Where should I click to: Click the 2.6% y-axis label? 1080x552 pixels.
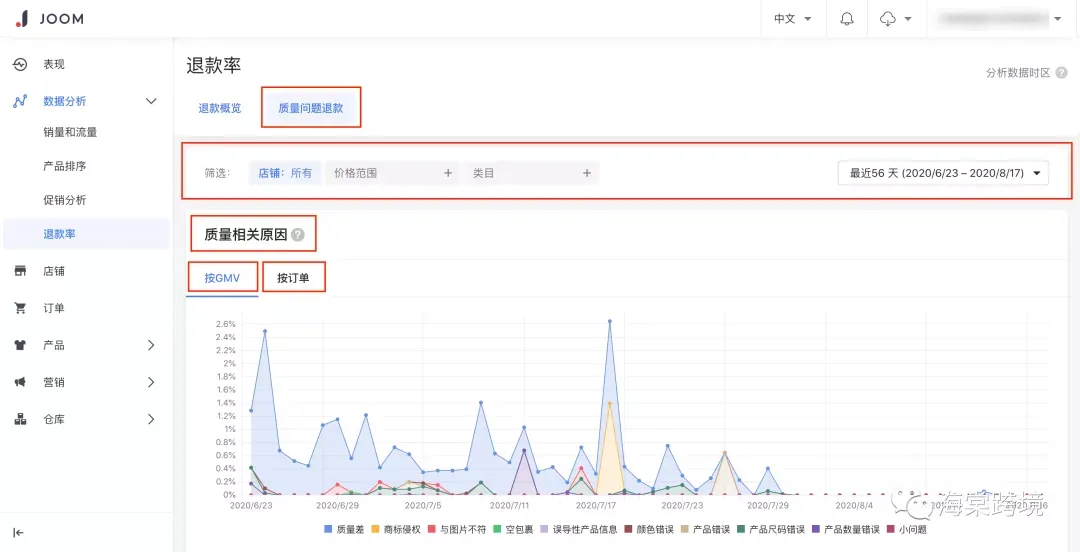(227, 324)
